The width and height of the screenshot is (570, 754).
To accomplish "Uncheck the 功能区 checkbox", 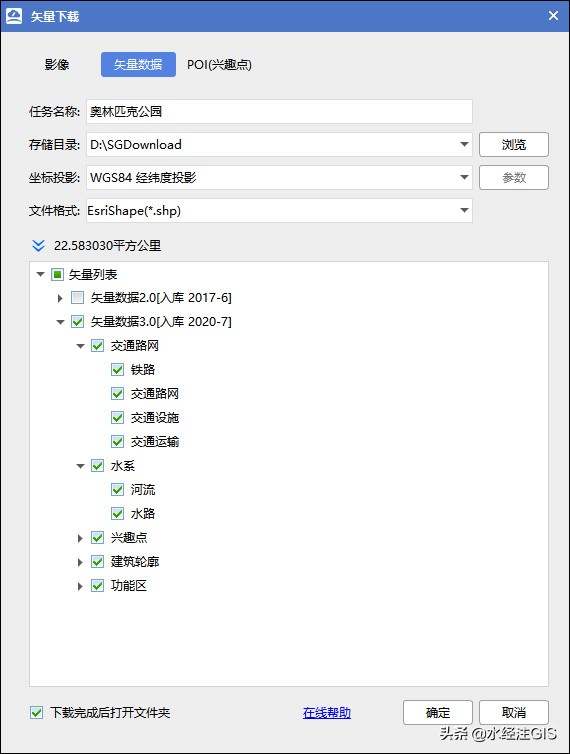I will [x=98, y=586].
